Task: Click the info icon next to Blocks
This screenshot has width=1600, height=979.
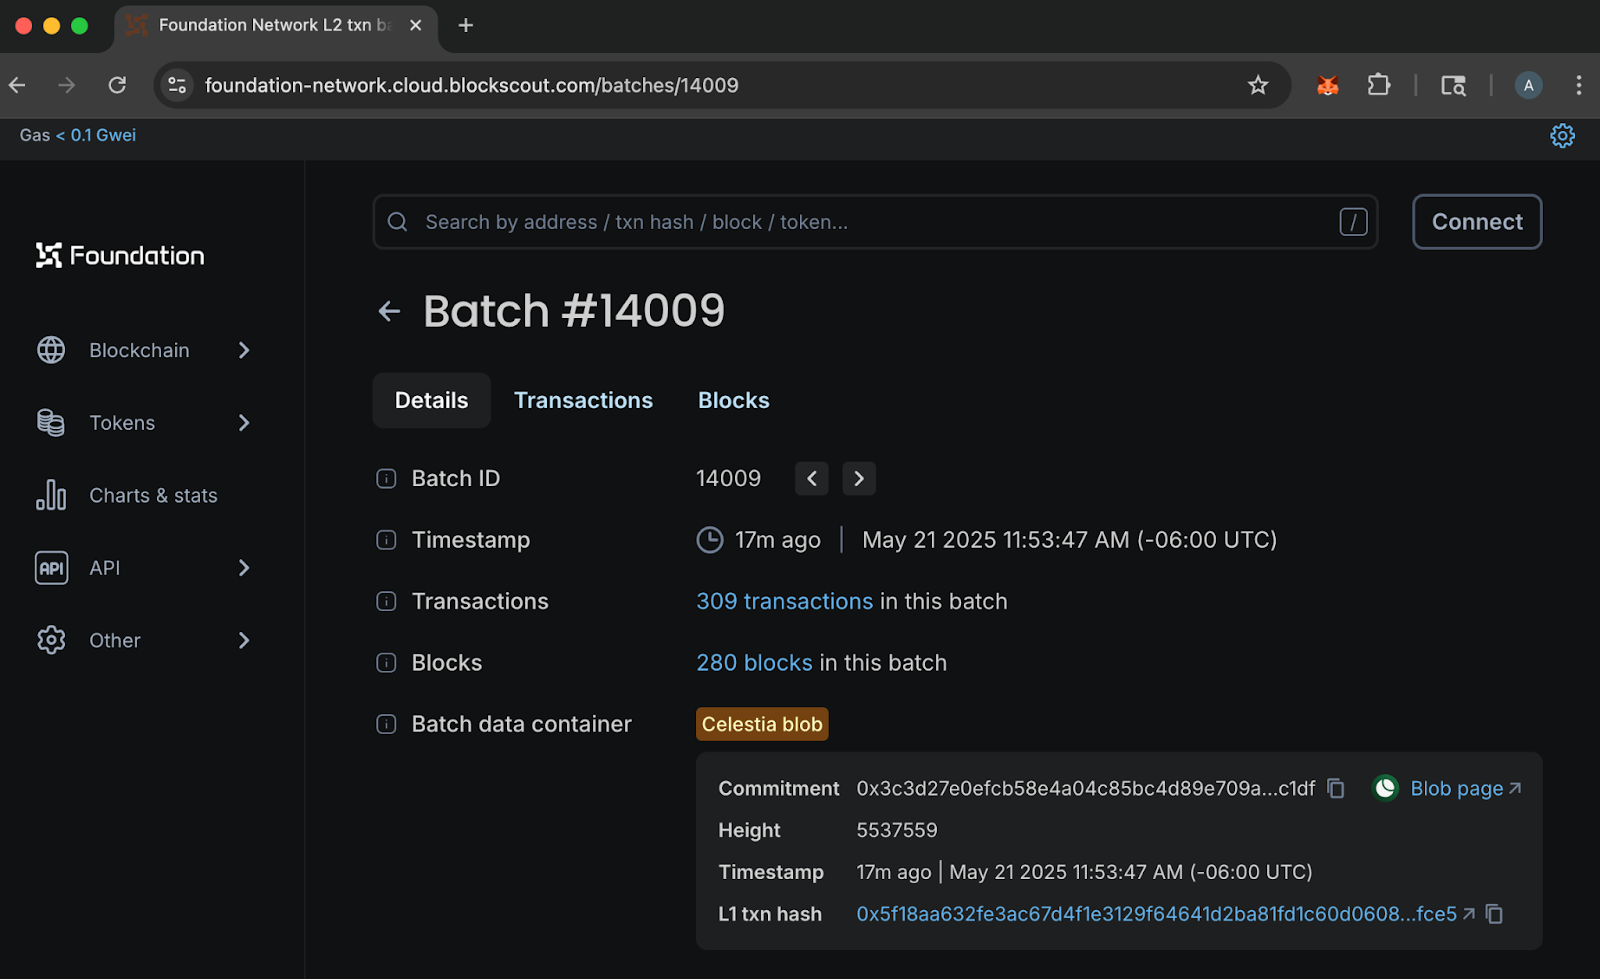Action: [386, 663]
